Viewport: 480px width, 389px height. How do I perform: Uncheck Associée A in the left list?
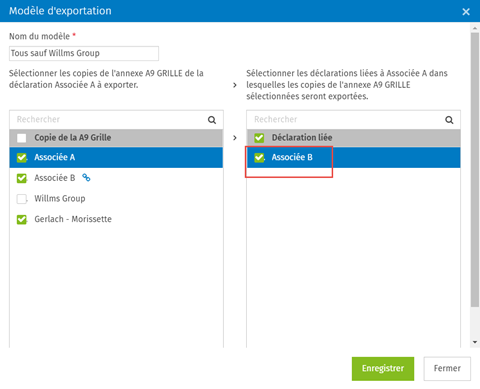point(22,157)
